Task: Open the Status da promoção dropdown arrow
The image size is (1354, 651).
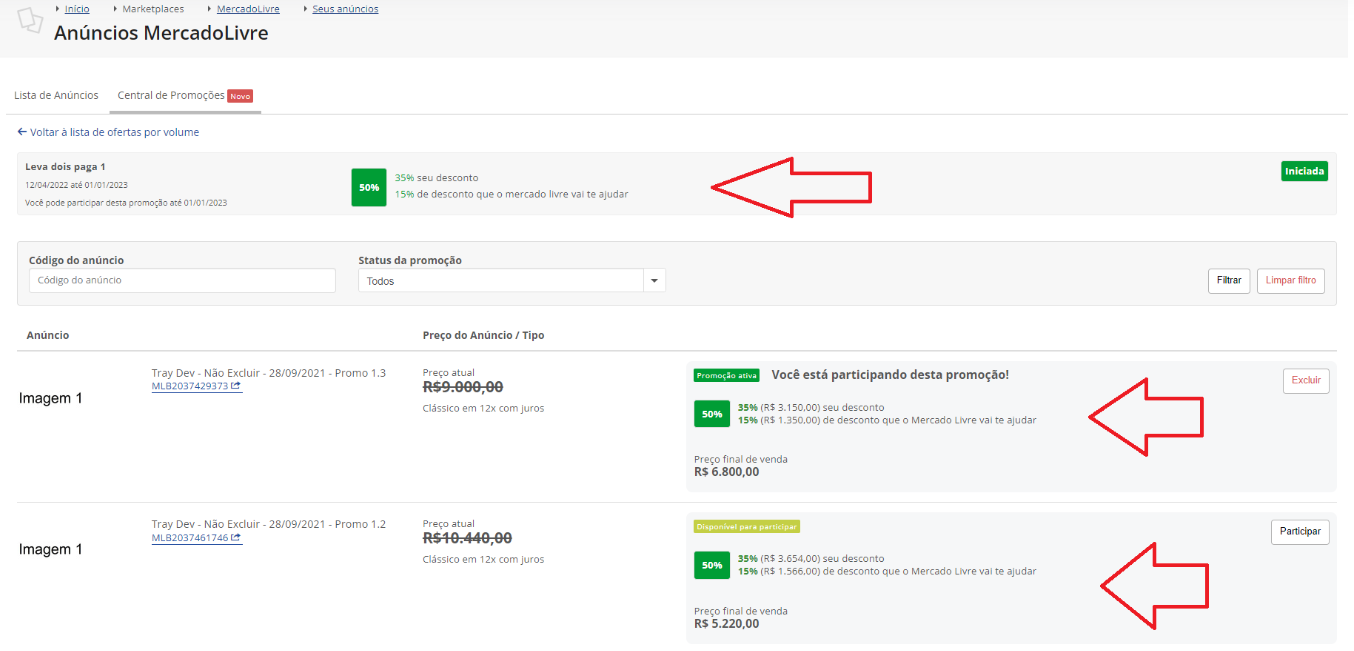Action: 654,281
